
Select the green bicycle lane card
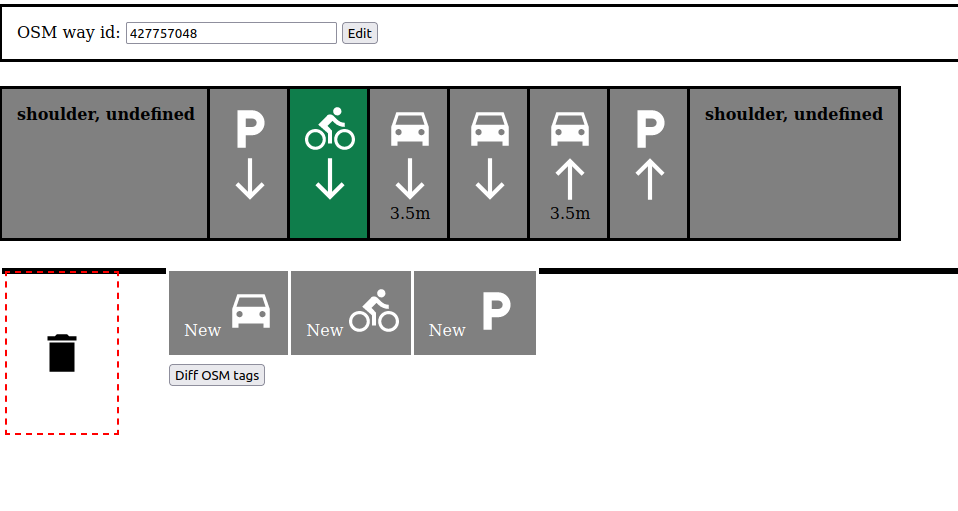click(x=329, y=163)
